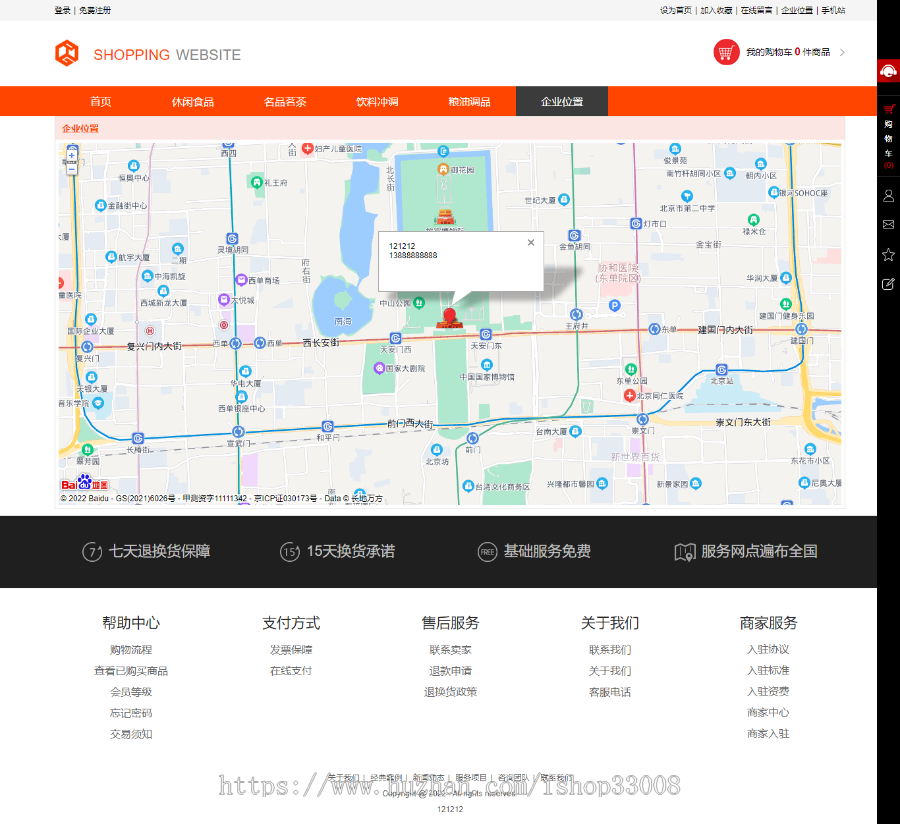
Task: Click the 天安门东 subway station icon
Action: coord(486,335)
